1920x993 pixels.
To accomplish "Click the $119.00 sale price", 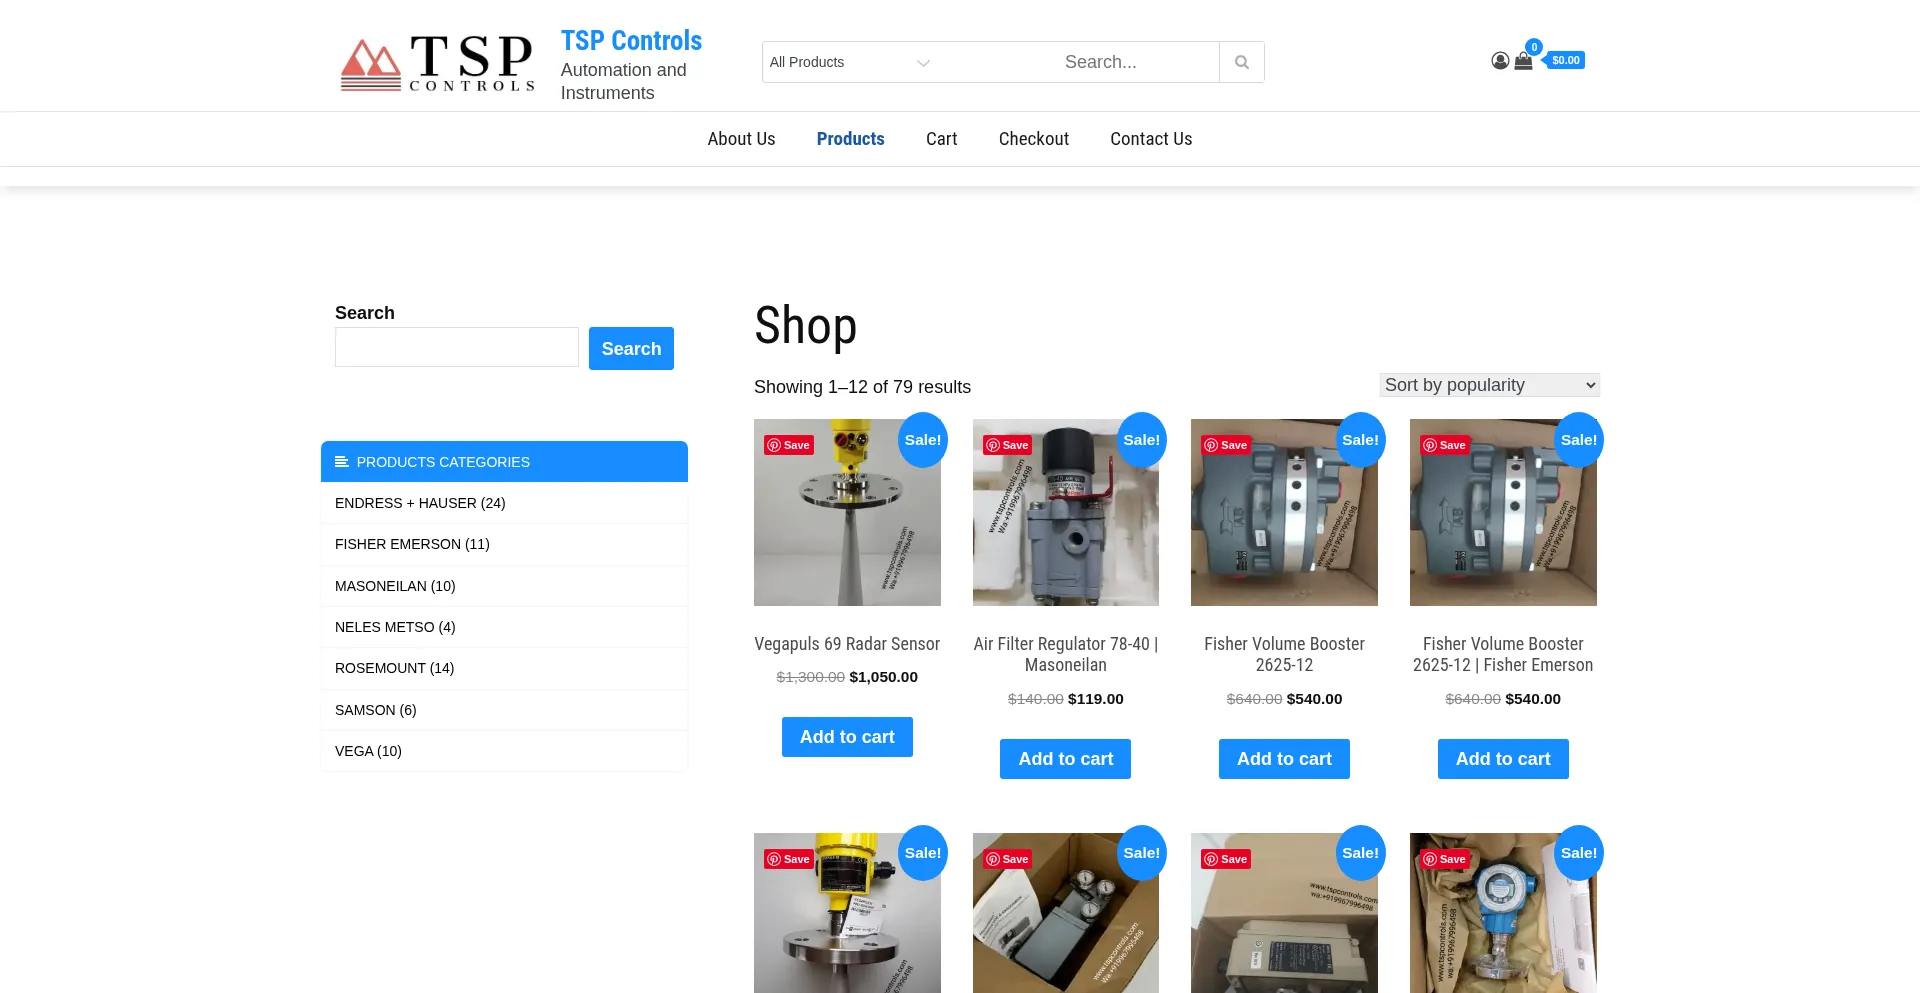I will tap(1096, 699).
